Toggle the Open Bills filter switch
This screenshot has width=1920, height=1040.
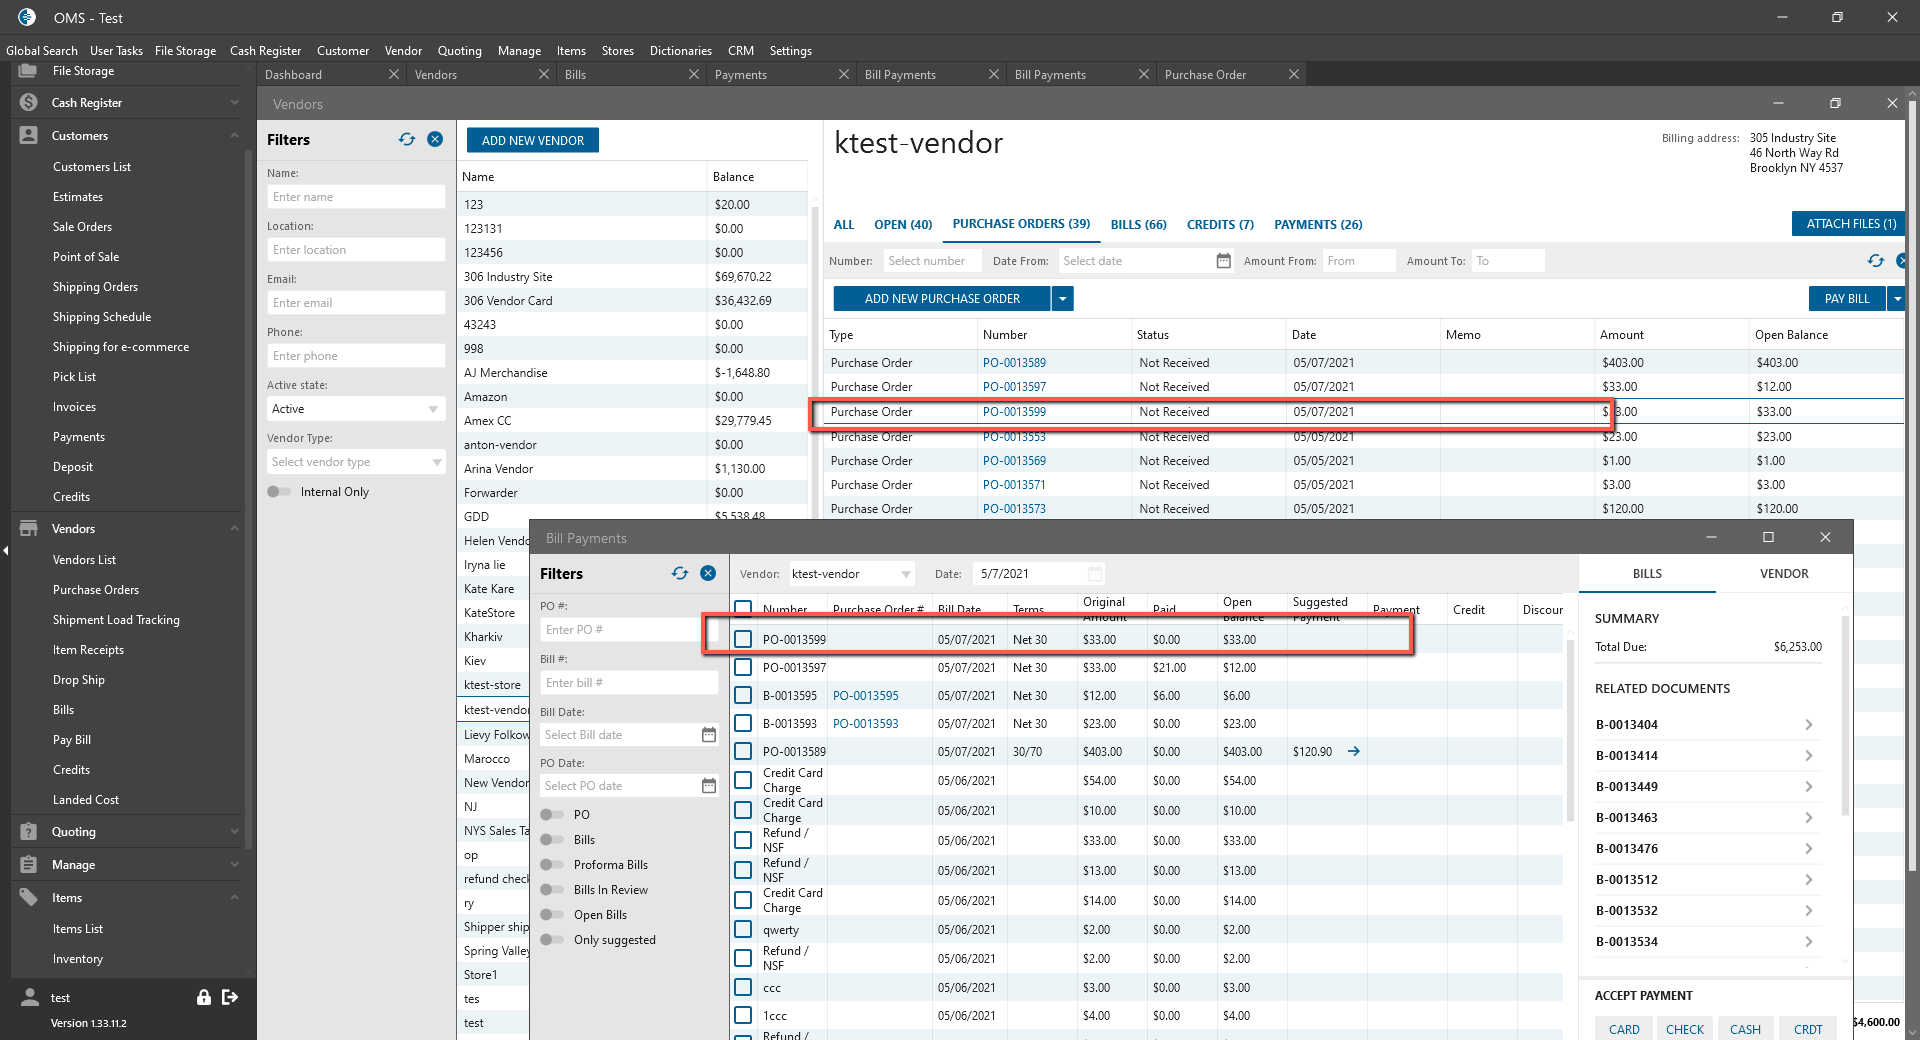pyautogui.click(x=552, y=915)
